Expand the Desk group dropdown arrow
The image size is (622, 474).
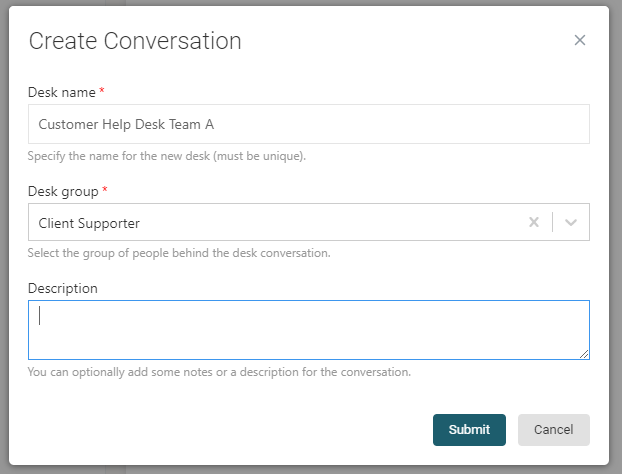tap(571, 223)
